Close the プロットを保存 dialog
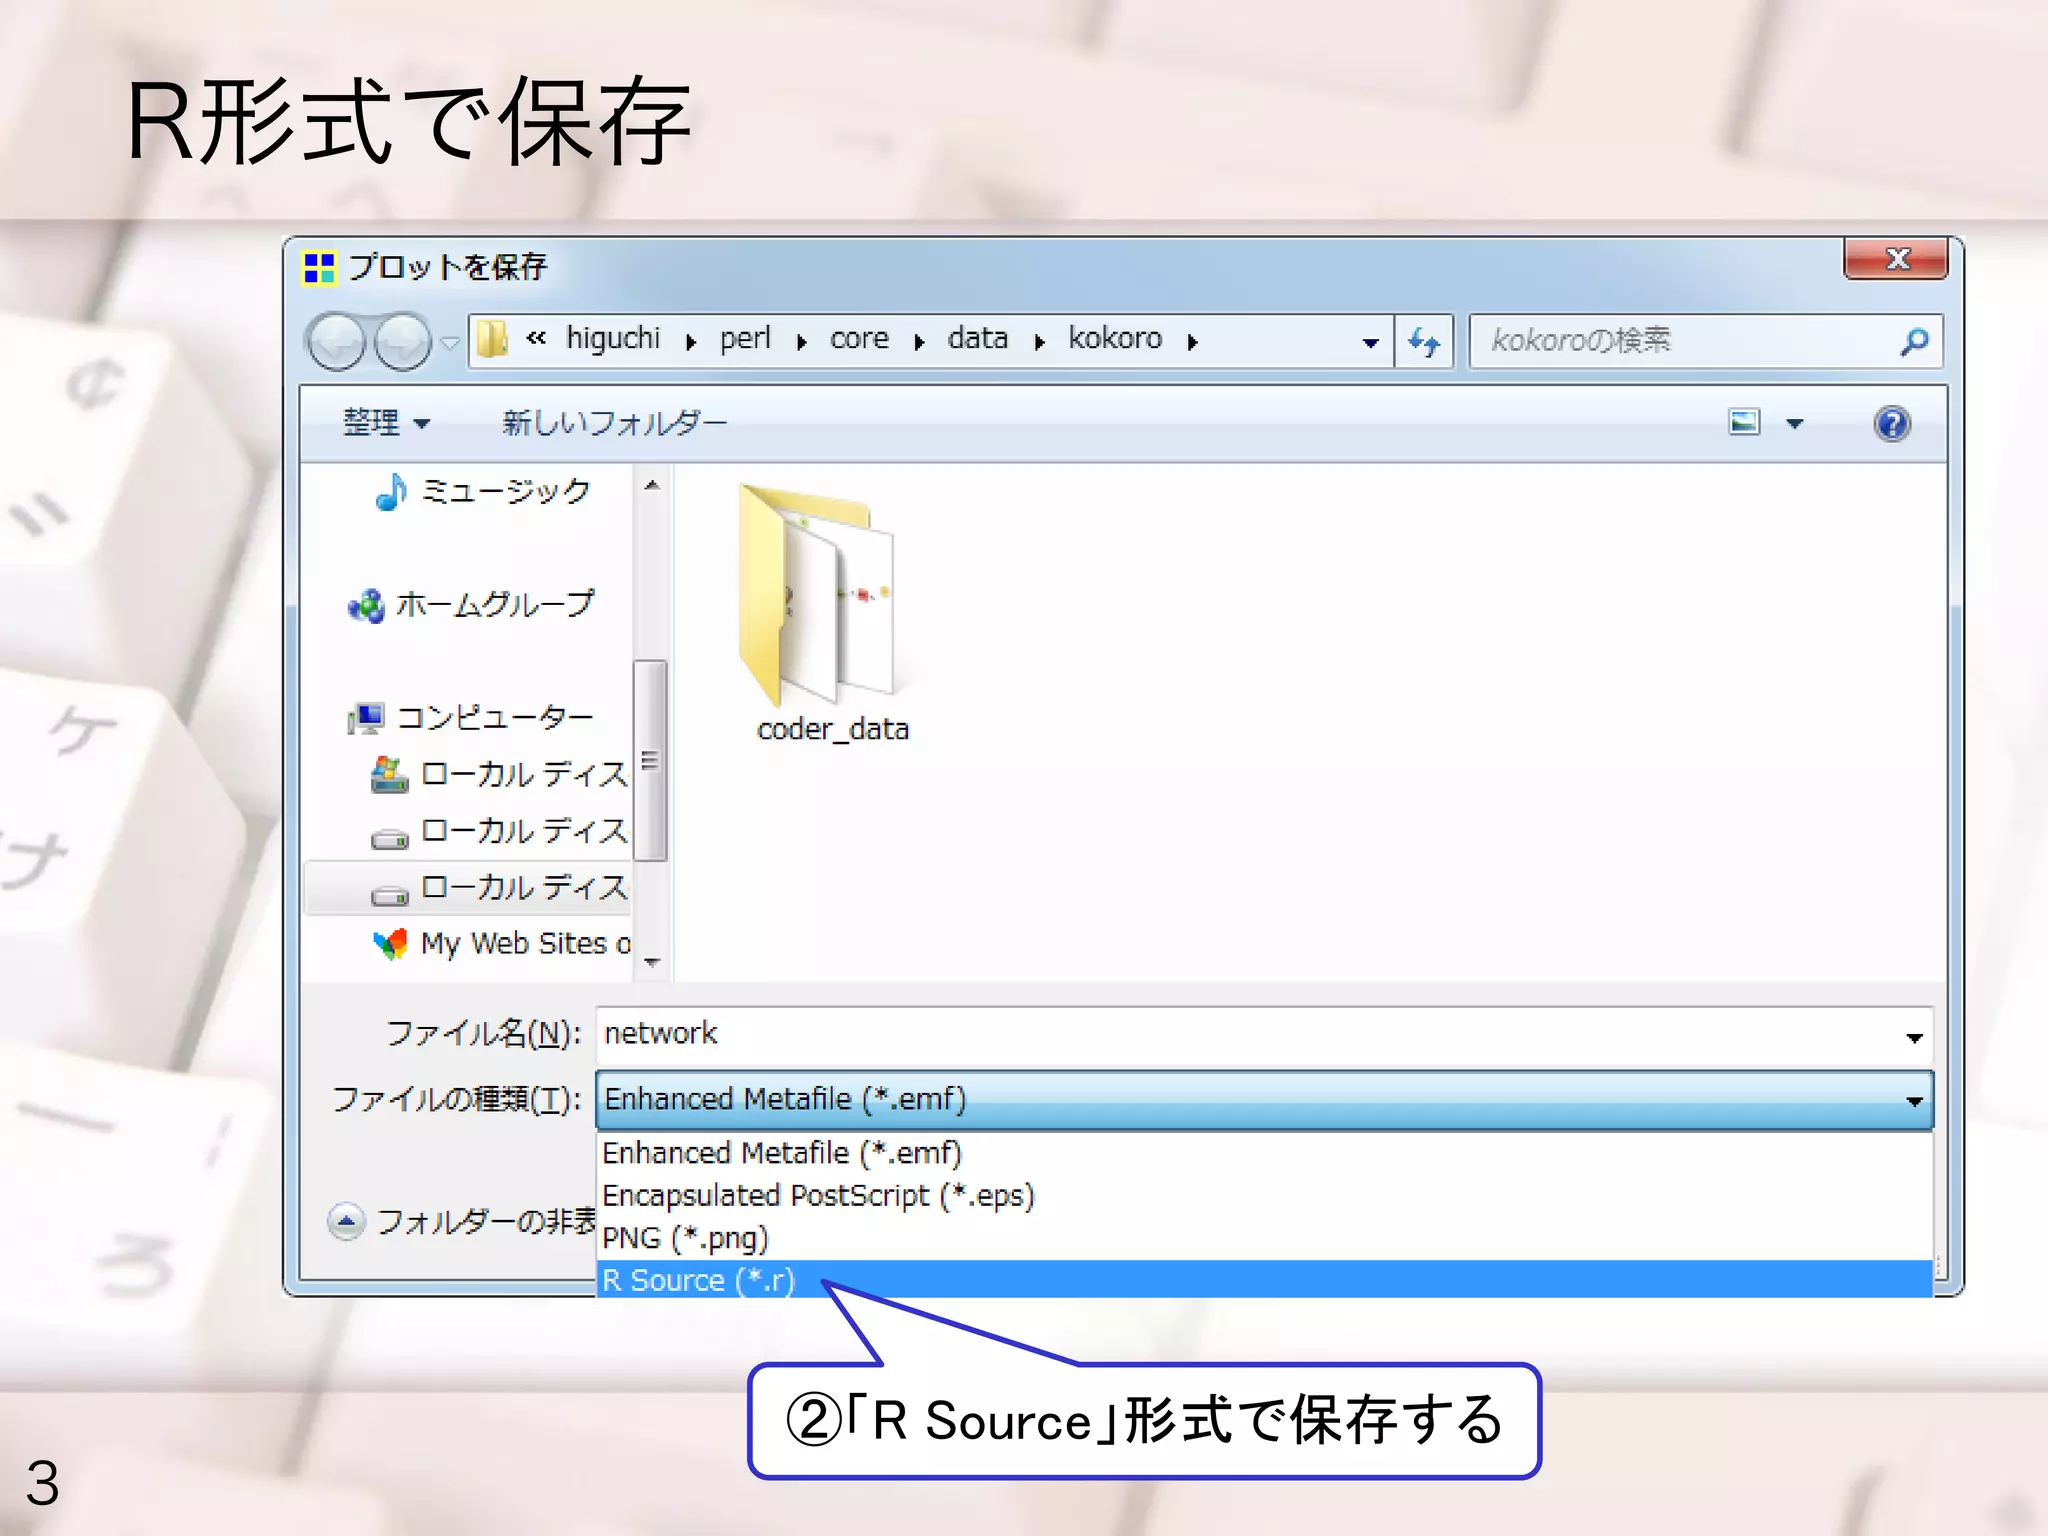 (x=1896, y=258)
